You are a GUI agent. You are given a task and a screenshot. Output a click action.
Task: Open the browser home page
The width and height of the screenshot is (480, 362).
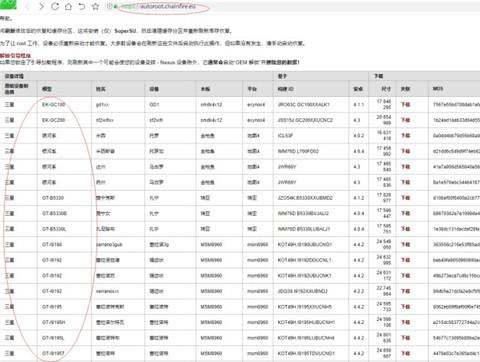pyautogui.click(x=68, y=6)
